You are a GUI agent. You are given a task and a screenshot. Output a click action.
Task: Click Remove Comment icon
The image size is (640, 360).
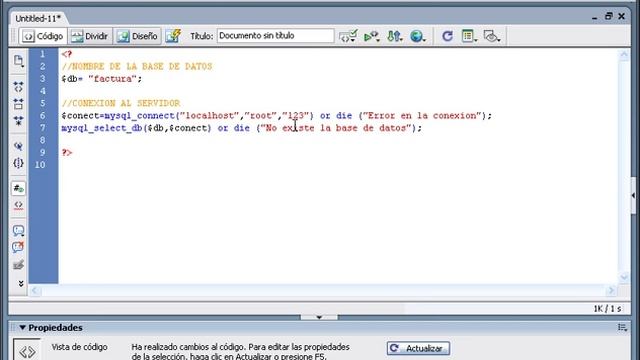[18, 247]
